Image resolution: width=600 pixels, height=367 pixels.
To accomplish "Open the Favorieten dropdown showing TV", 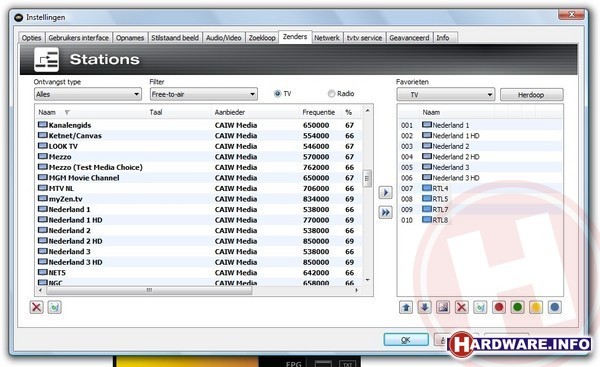I will click(x=446, y=95).
